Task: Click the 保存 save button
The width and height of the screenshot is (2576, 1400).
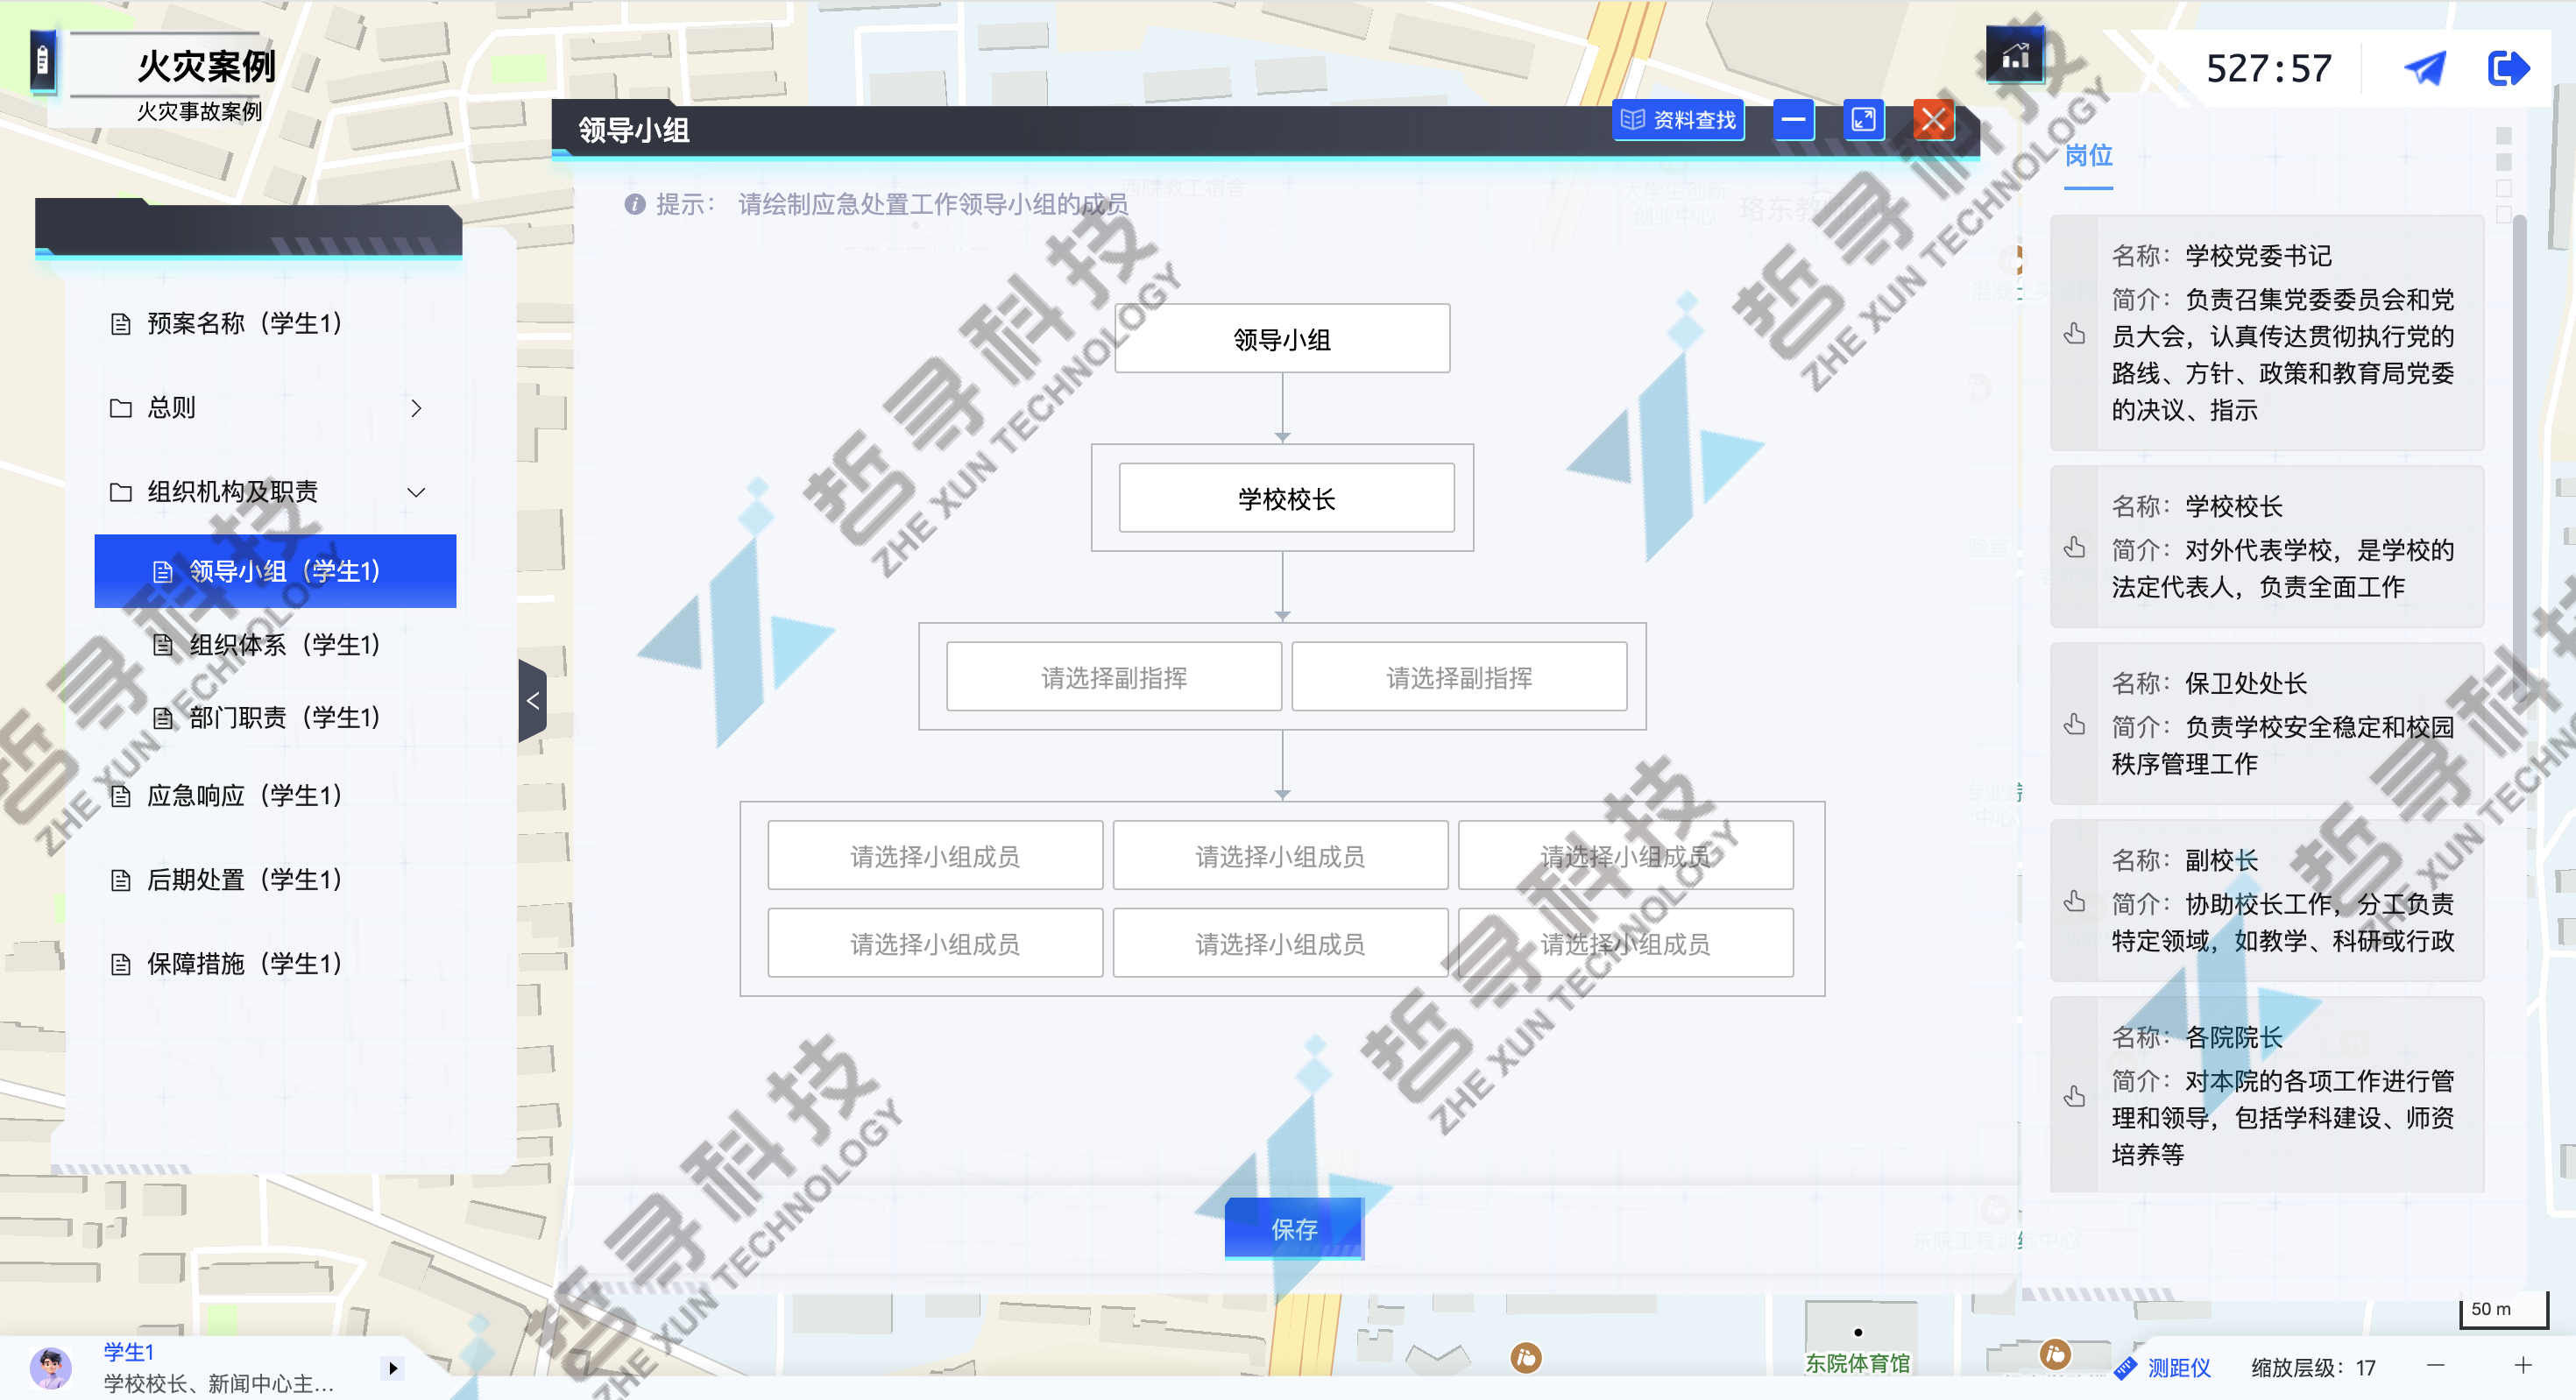Action: (1294, 1228)
